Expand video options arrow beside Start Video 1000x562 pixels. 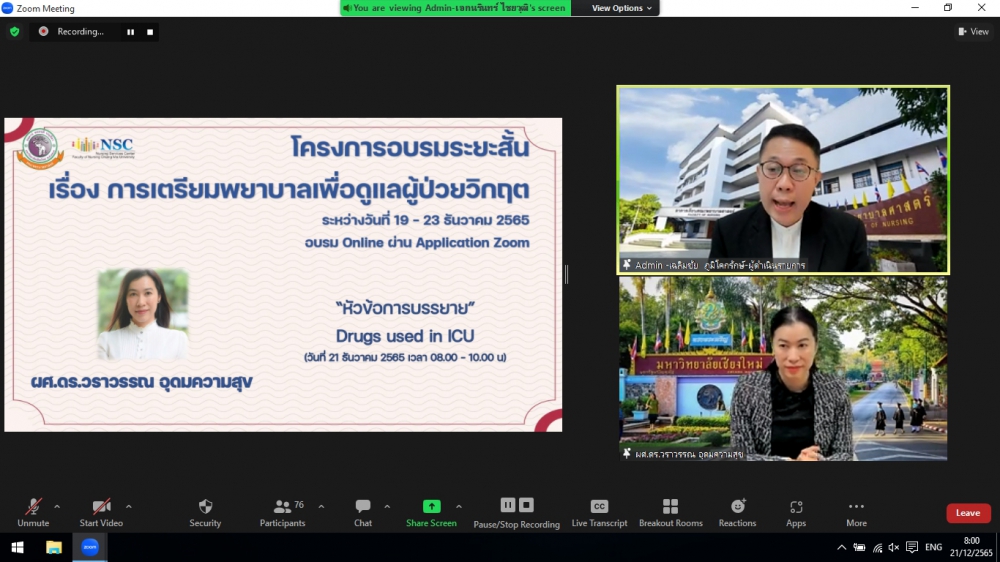coord(129,506)
